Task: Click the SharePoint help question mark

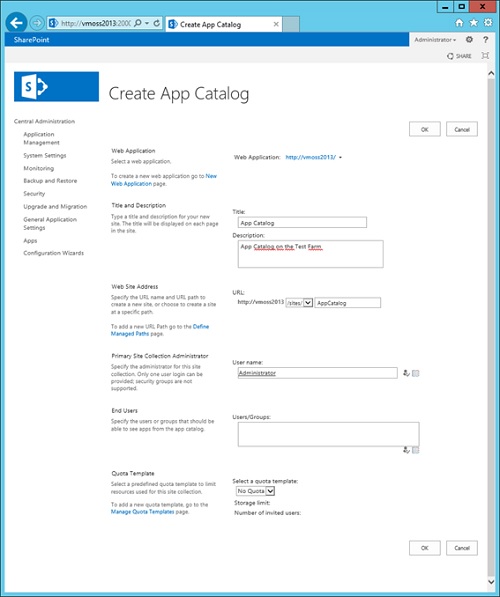Action: (x=486, y=40)
